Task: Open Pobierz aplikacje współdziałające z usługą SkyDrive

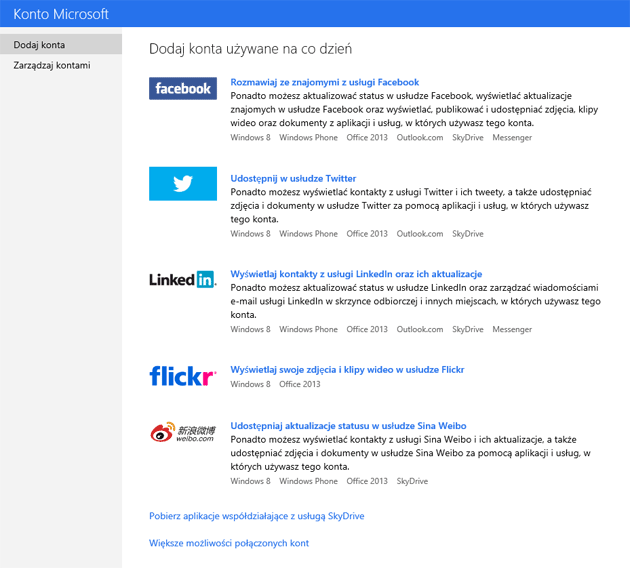Action: (257, 516)
